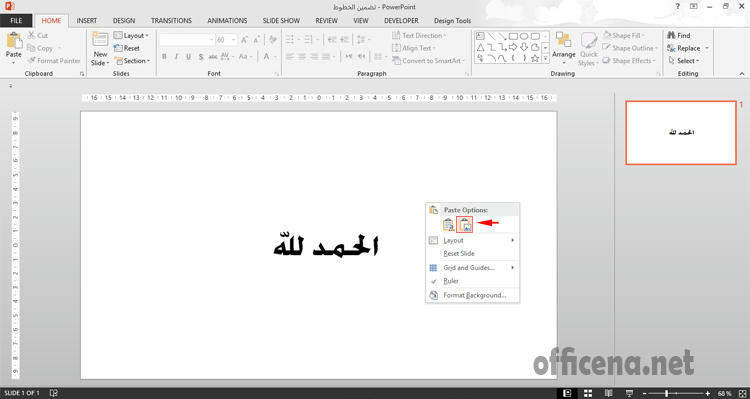The width and height of the screenshot is (750, 399).
Task: Open the notes icon beside slide count
Action: (x=54, y=393)
